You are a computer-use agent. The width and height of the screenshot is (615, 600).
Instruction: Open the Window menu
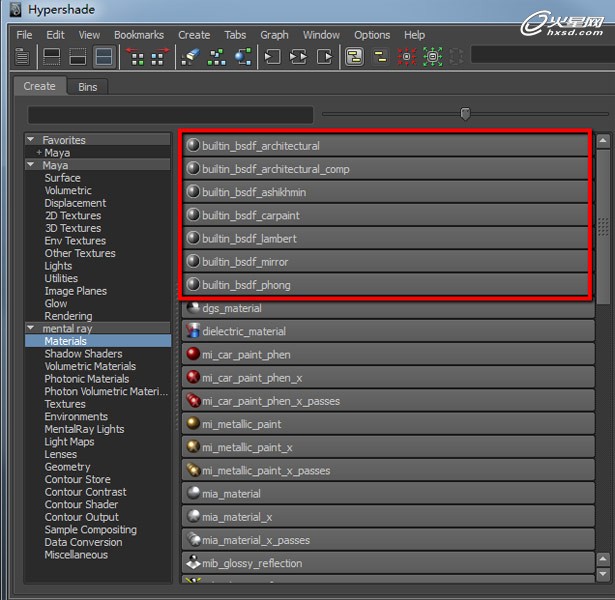tap(321, 35)
